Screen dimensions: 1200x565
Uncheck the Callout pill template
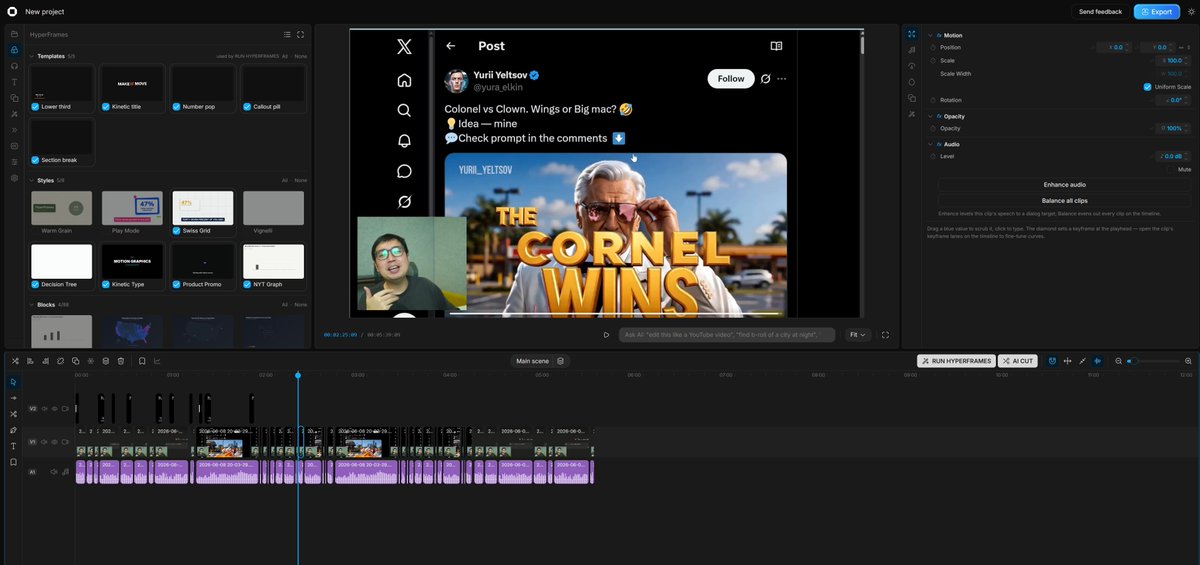coord(246,106)
